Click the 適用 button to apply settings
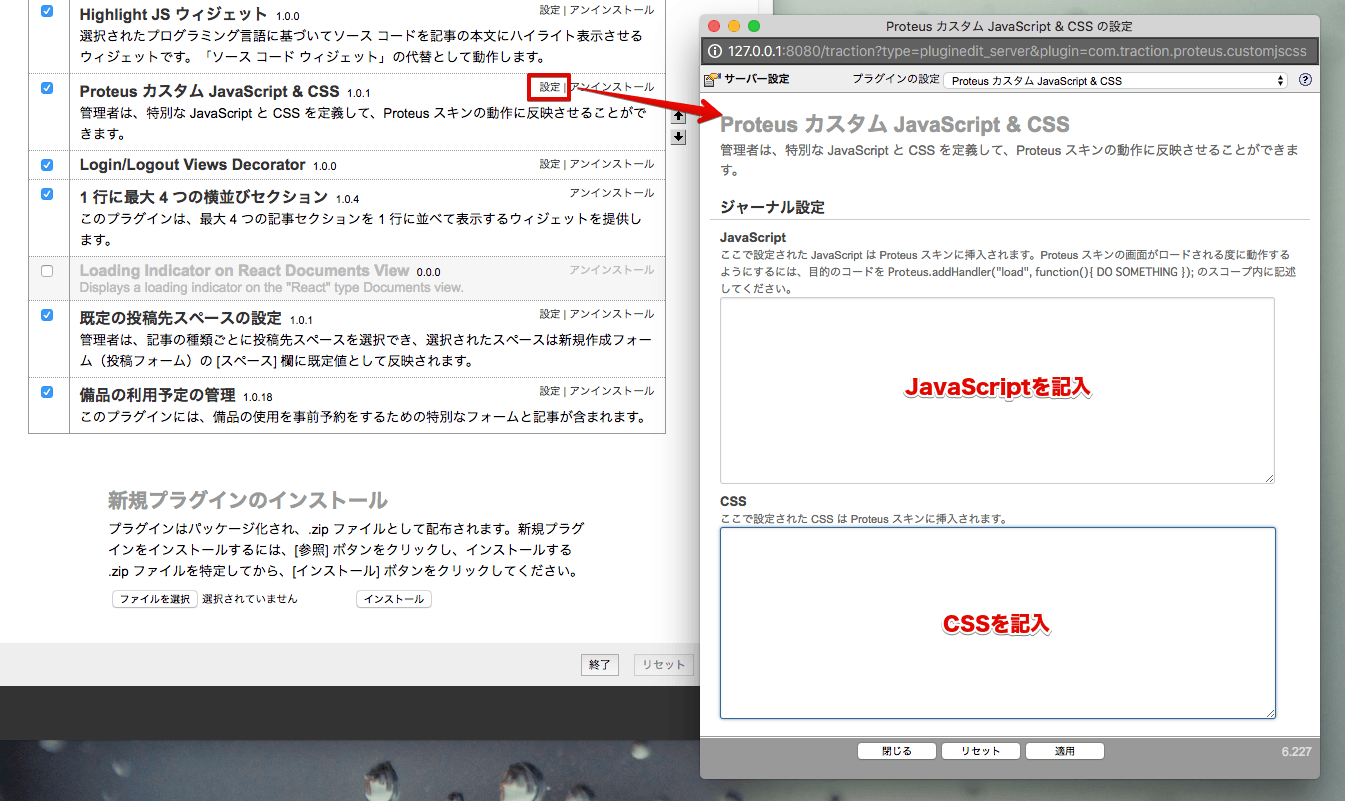The image size is (1345, 801). 1065,751
